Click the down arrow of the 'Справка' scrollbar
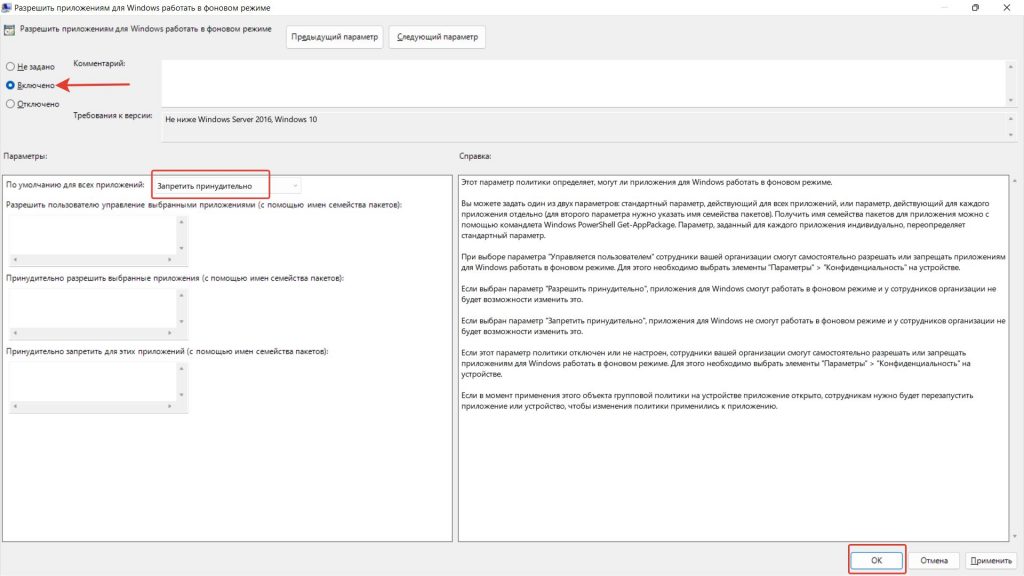Image resolution: width=1024 pixels, height=576 pixels. [x=1015, y=536]
